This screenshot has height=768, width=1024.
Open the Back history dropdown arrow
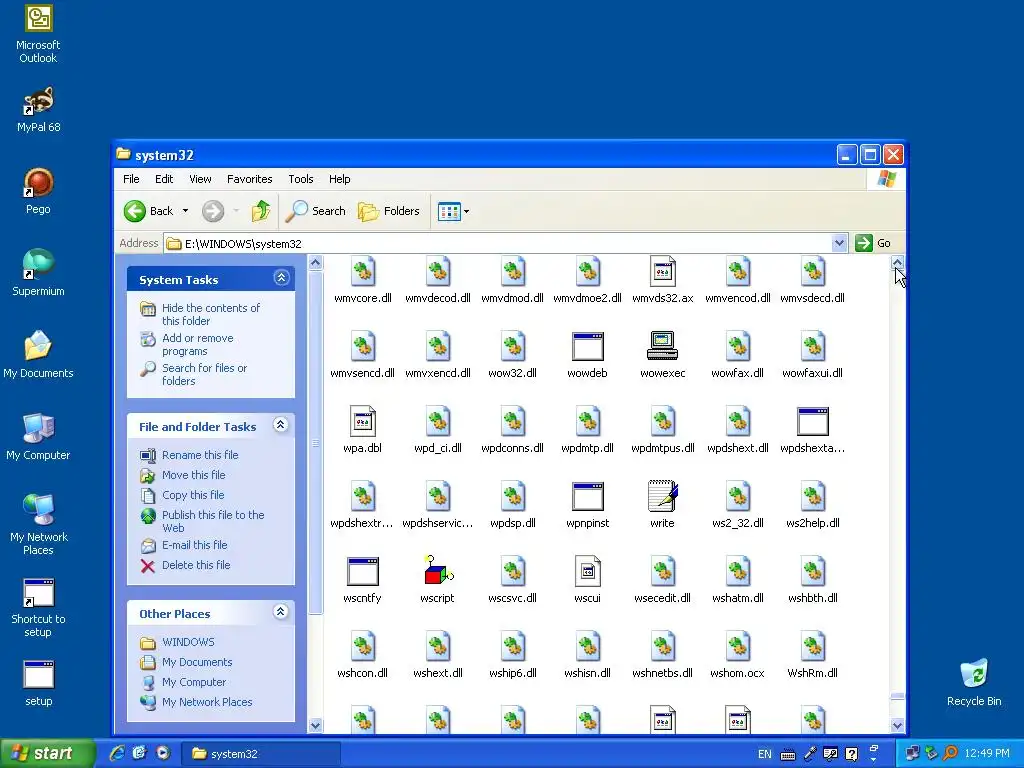click(185, 211)
